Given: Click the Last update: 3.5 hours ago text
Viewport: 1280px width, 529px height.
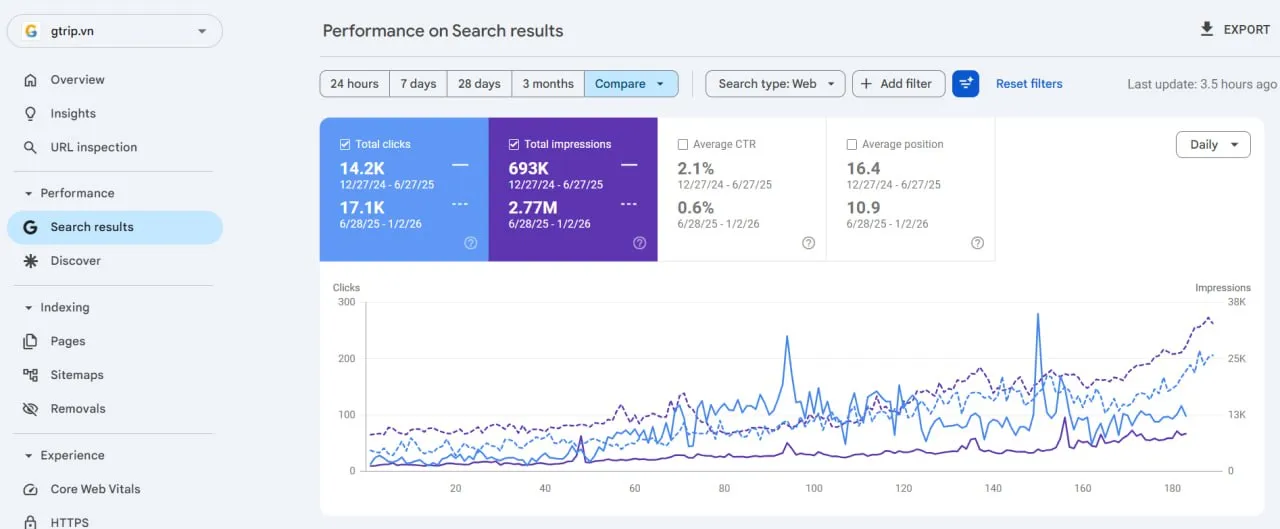Looking at the screenshot, I should click(x=1202, y=84).
